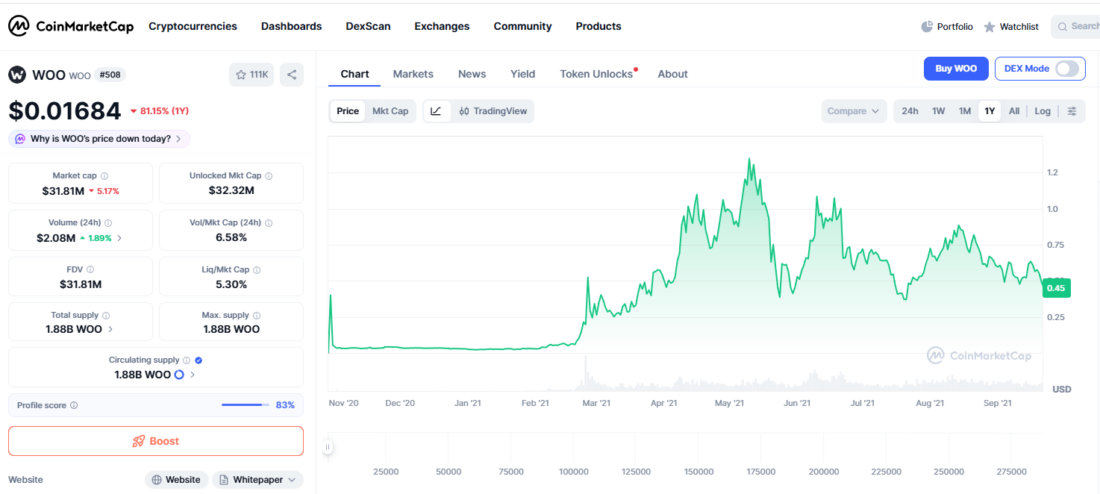Expand the Whitepaper dropdown
This screenshot has width=1100, height=494.
pyautogui.click(x=257, y=480)
